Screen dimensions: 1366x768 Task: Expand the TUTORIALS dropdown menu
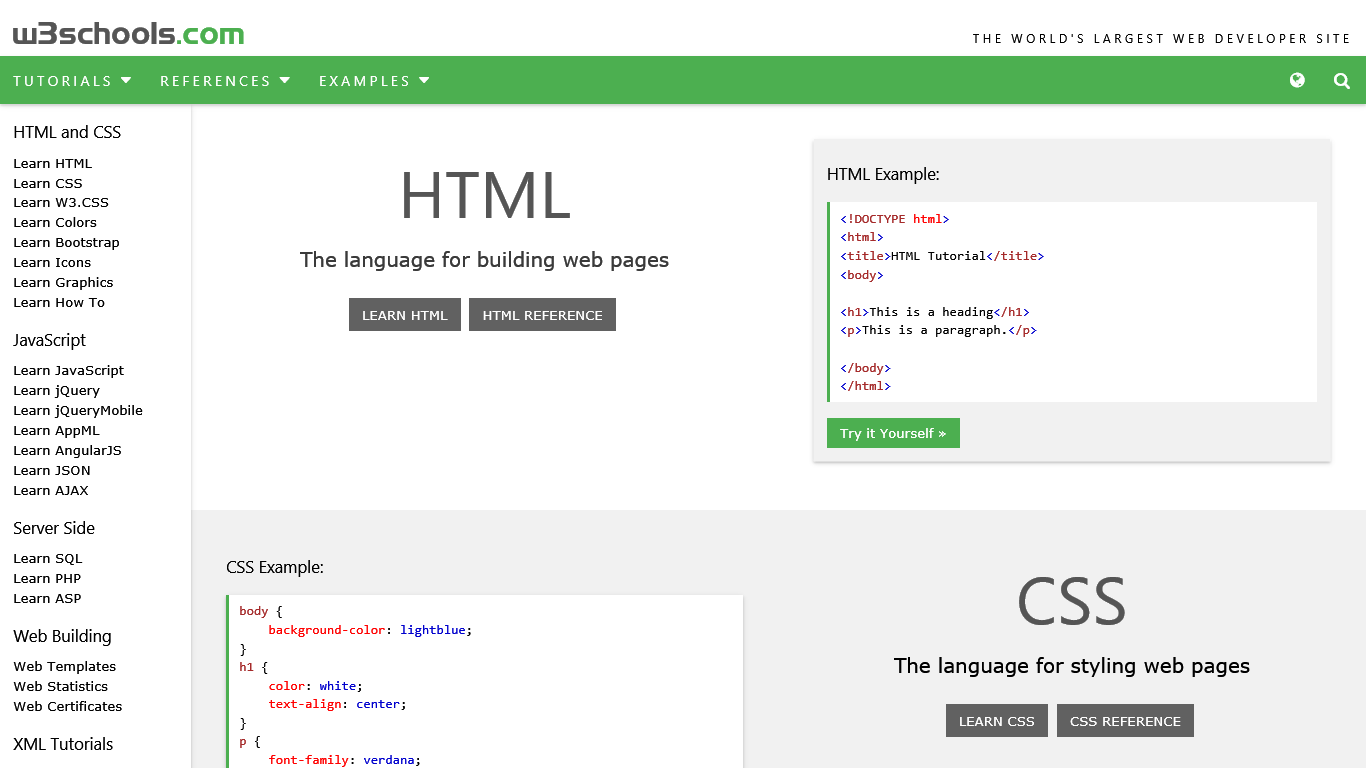click(x=71, y=80)
